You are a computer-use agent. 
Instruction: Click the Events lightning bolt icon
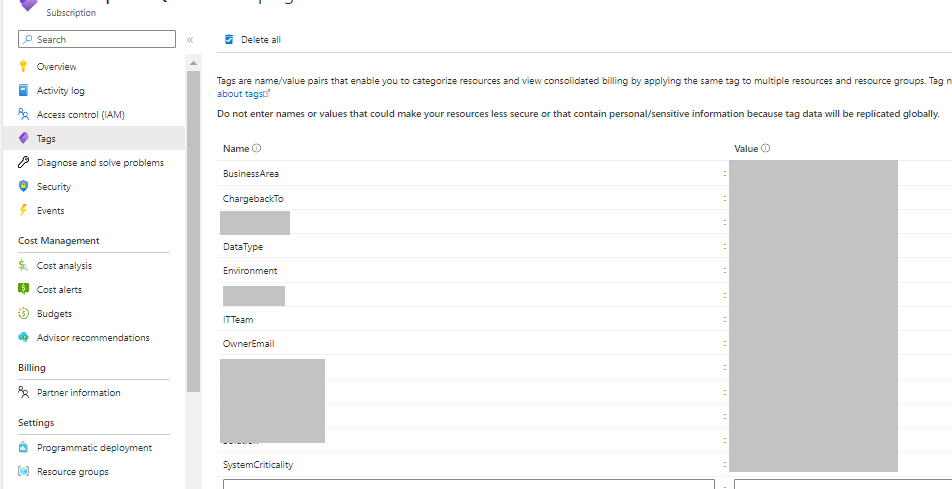point(24,211)
